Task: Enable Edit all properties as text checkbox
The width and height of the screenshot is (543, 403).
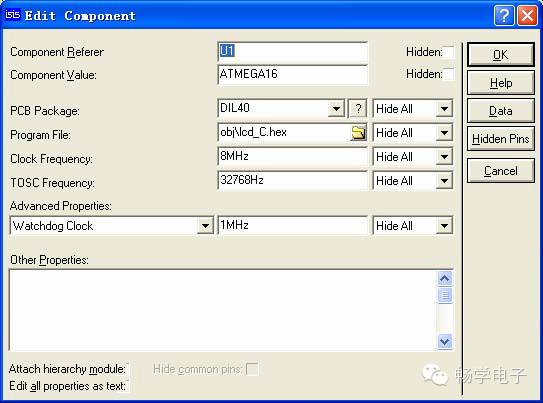Action: point(128,386)
